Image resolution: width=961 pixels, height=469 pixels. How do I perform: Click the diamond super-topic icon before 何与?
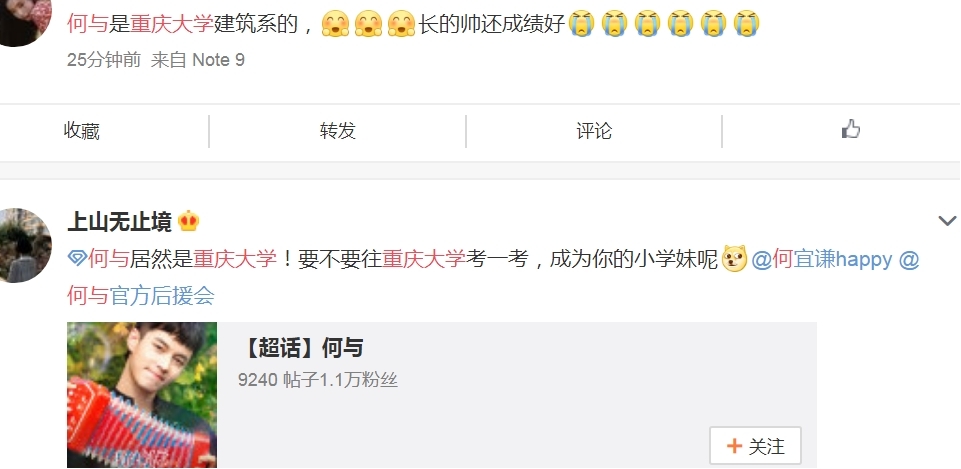[x=77, y=259]
